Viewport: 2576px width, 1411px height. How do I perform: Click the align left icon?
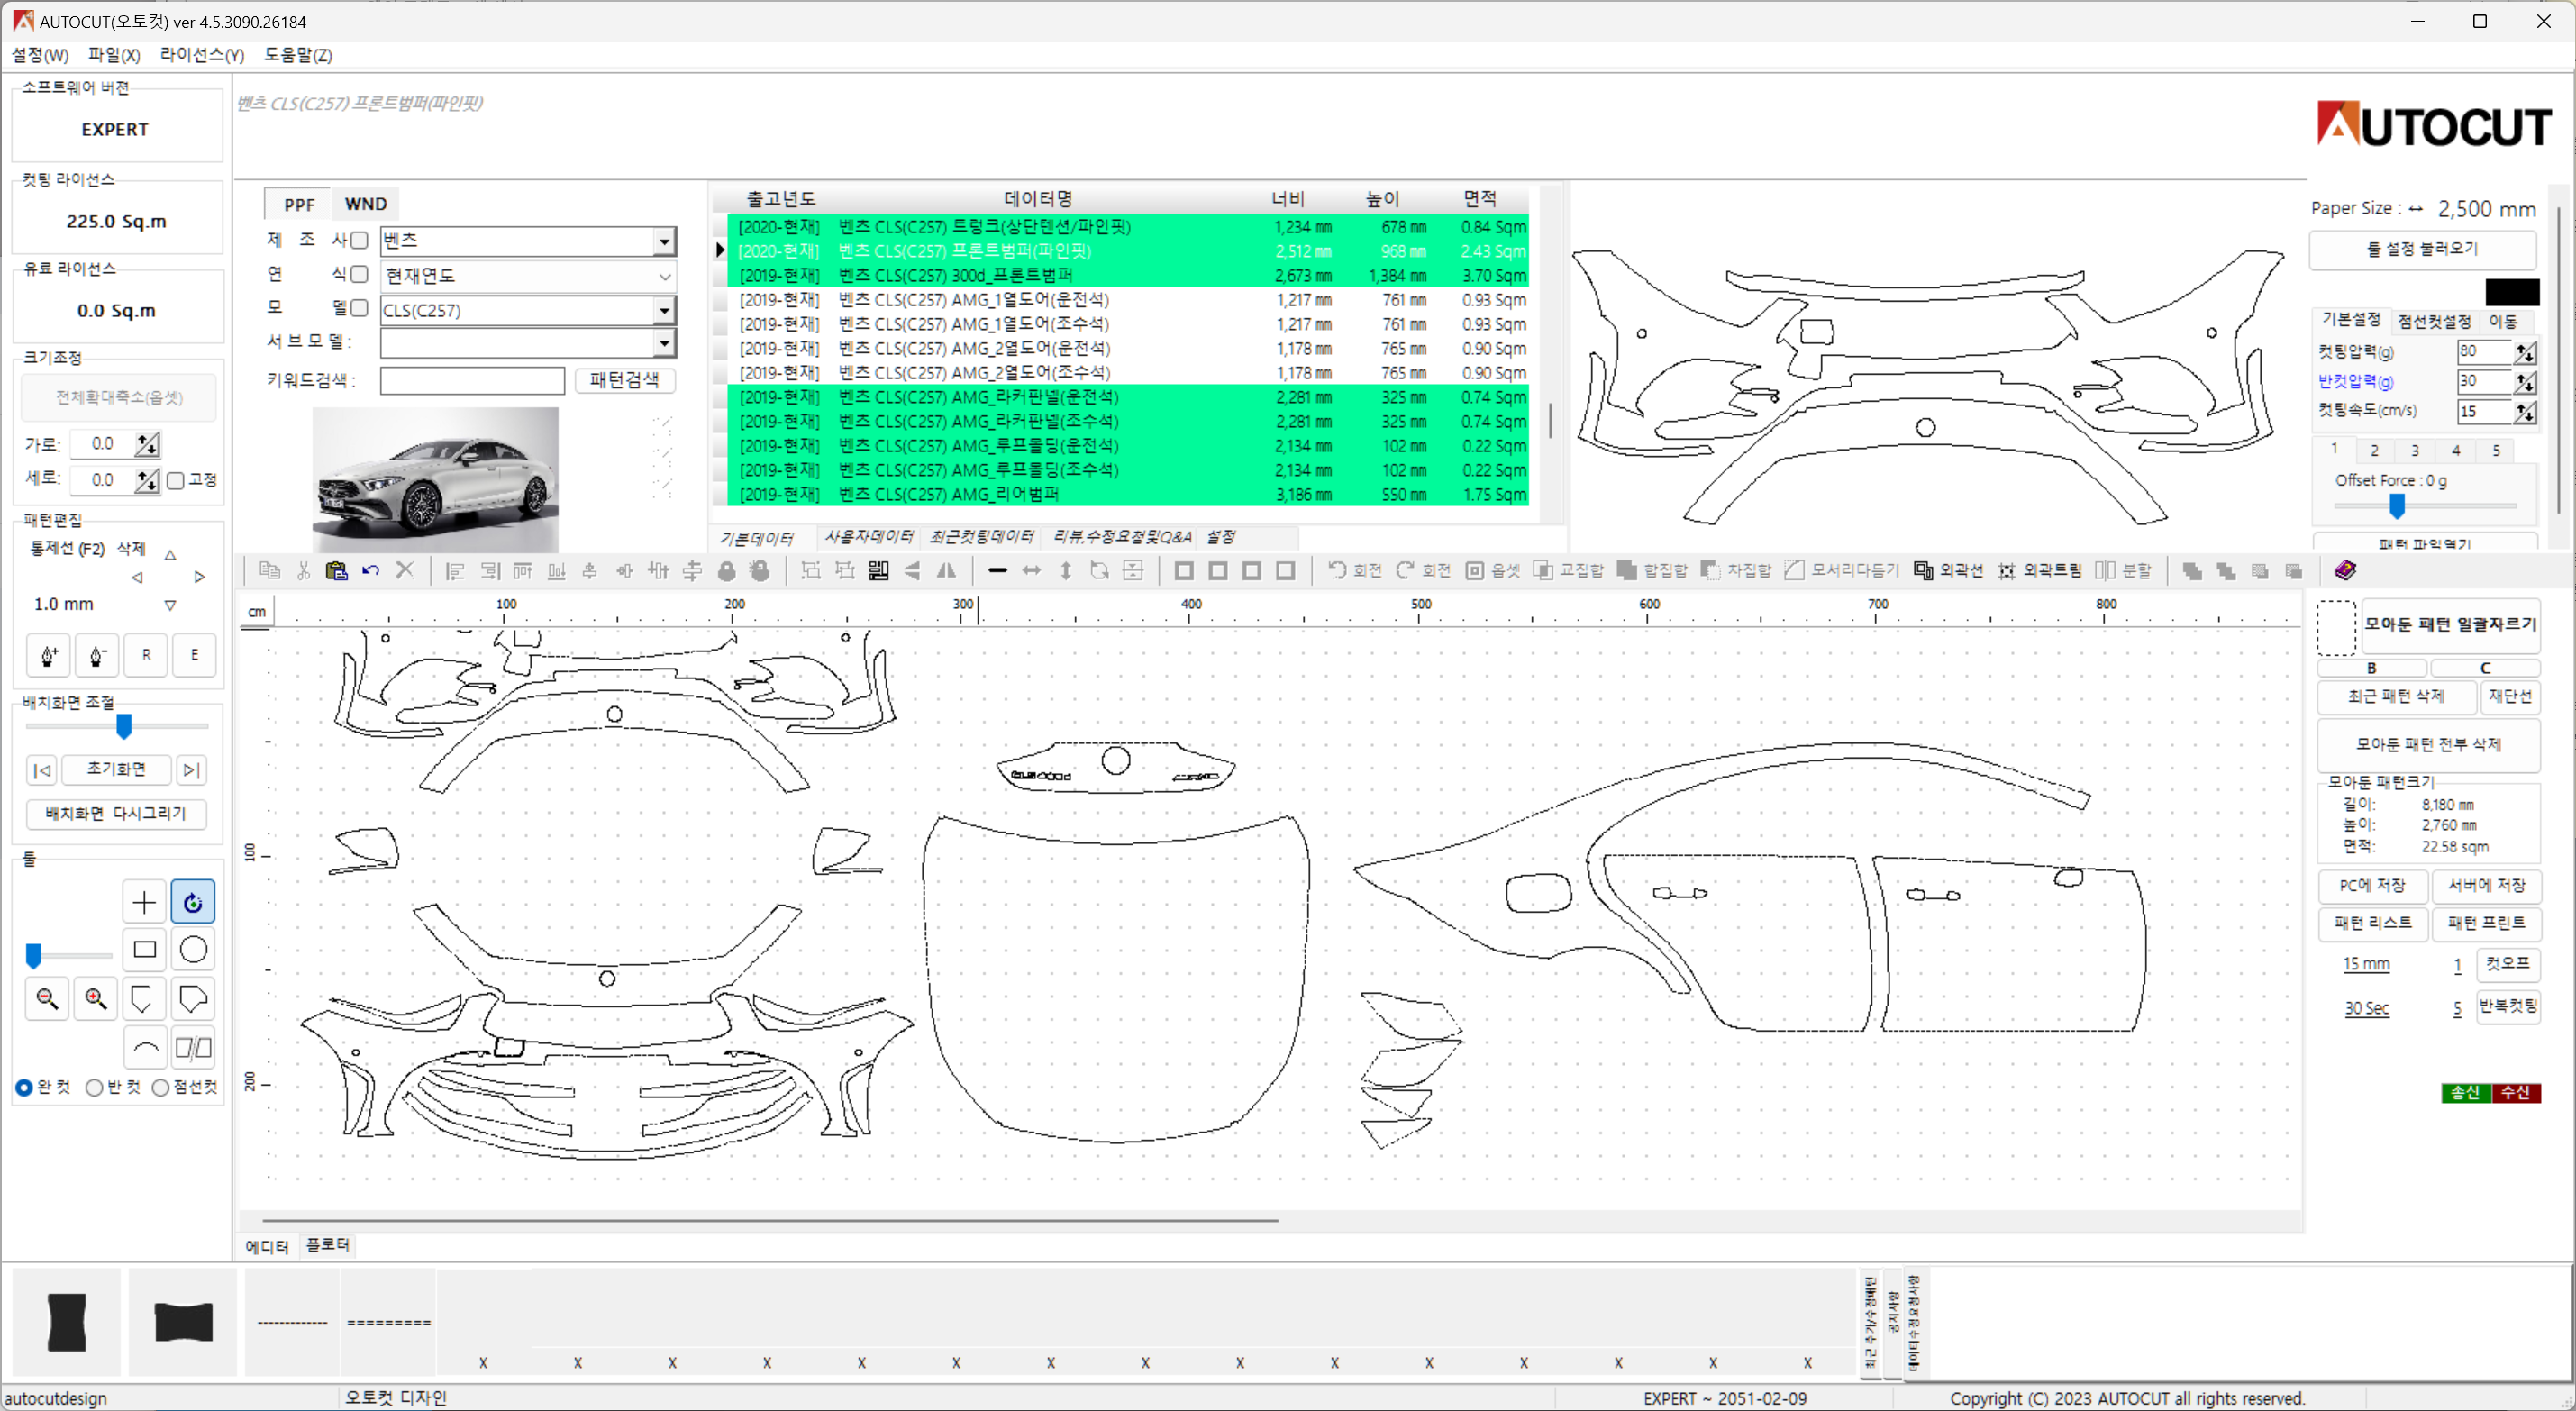click(455, 571)
